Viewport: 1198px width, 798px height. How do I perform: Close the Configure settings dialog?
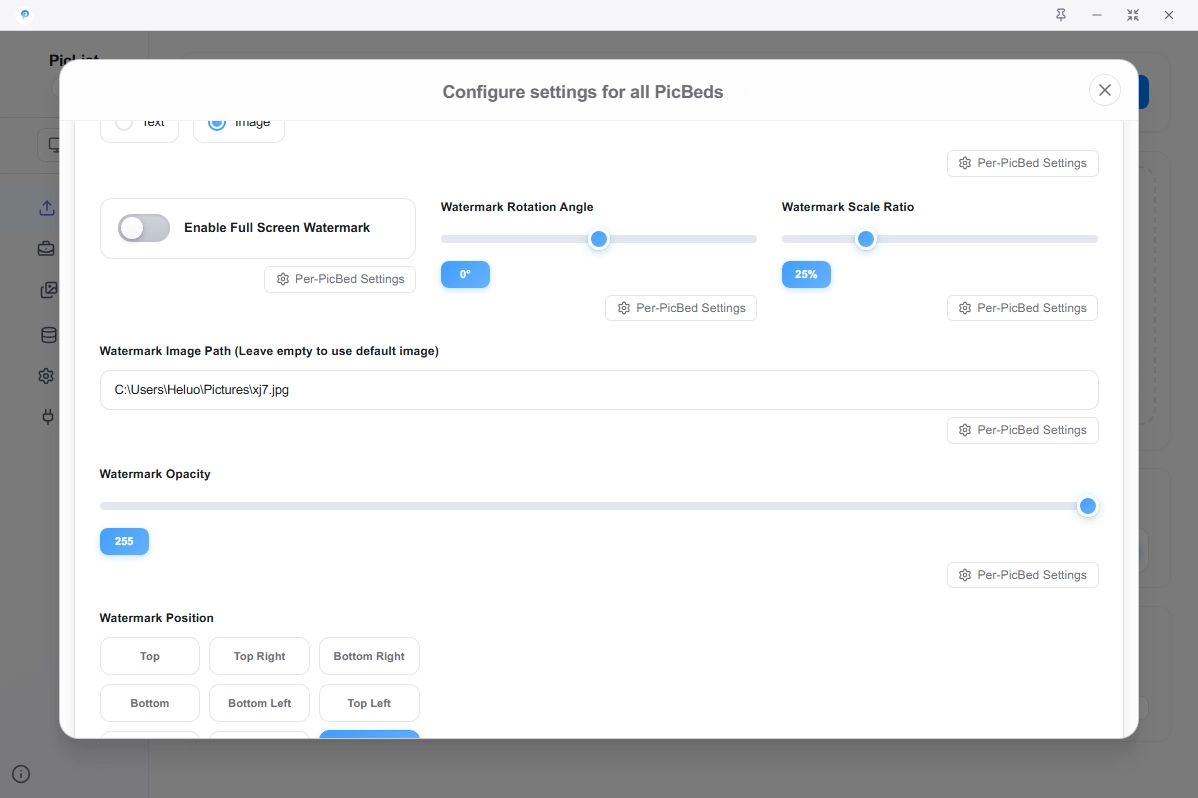click(1104, 90)
